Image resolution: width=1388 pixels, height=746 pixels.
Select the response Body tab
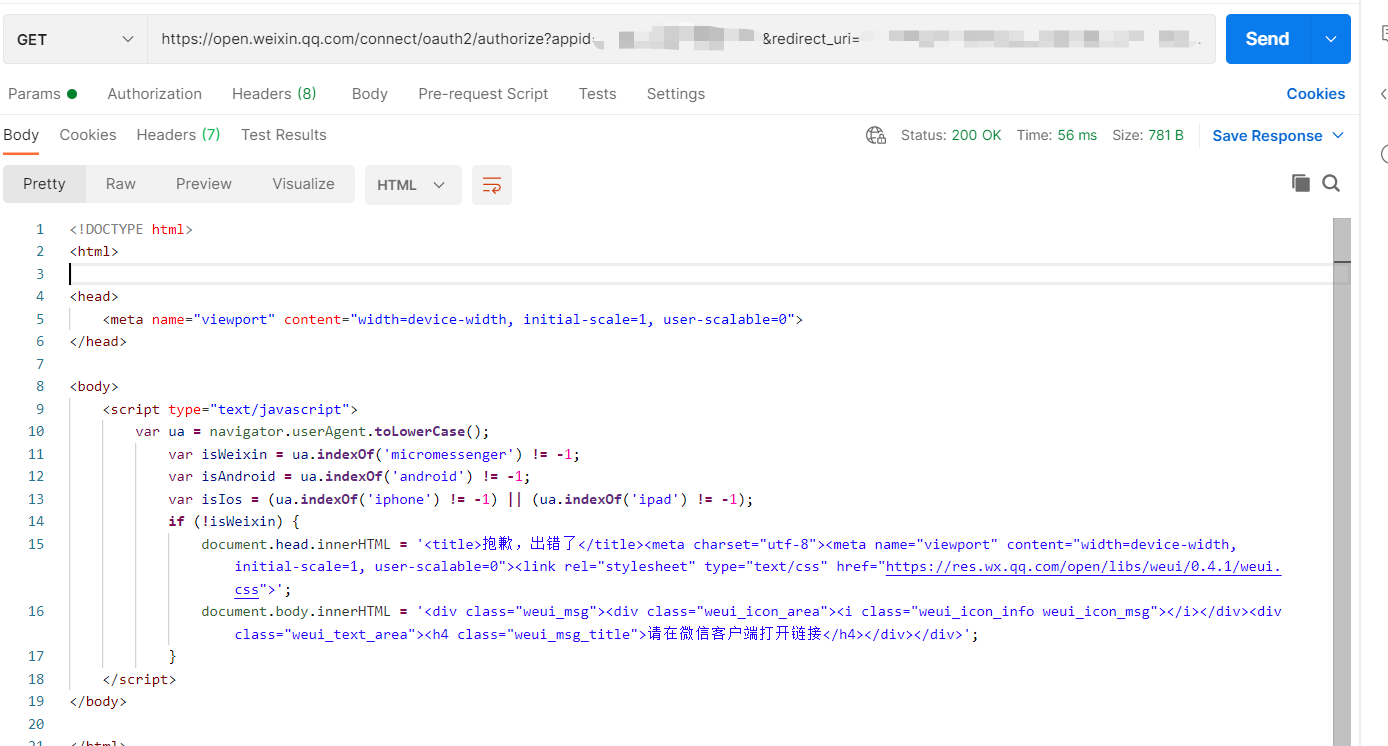pyautogui.click(x=21, y=135)
